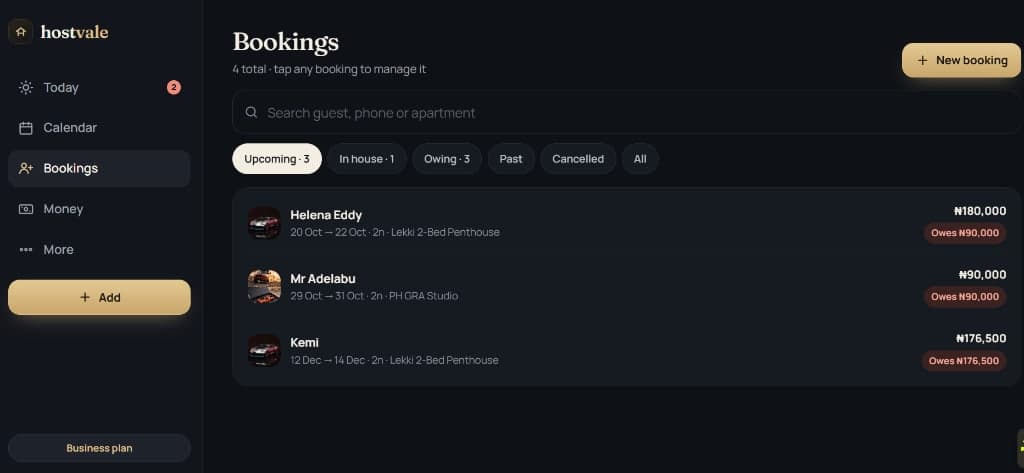Open Helena Eddy's avatar thumbnail
Screen dimensions: 1024x473
coord(264,223)
